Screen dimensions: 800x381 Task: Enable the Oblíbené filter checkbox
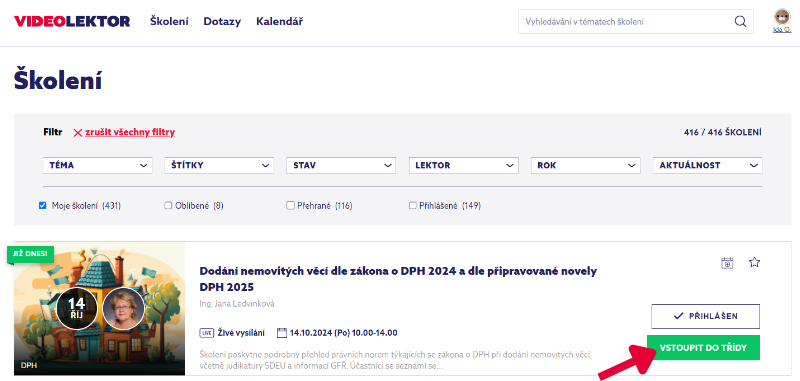coord(168,206)
